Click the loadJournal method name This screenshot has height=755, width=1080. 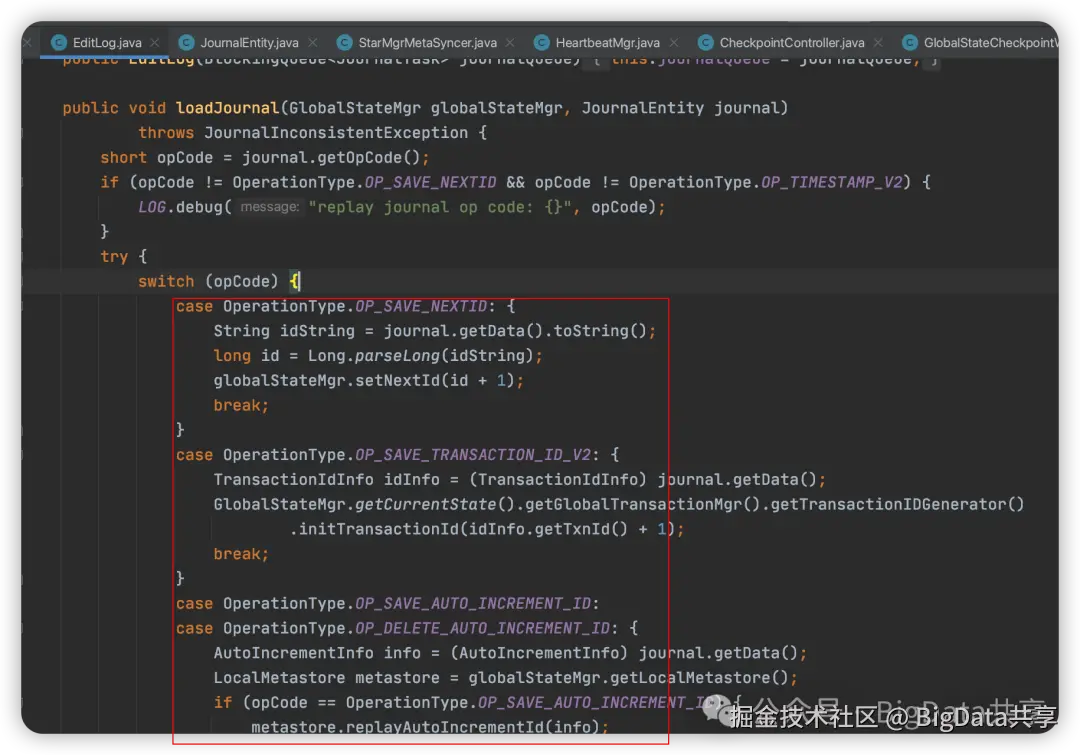(227, 108)
